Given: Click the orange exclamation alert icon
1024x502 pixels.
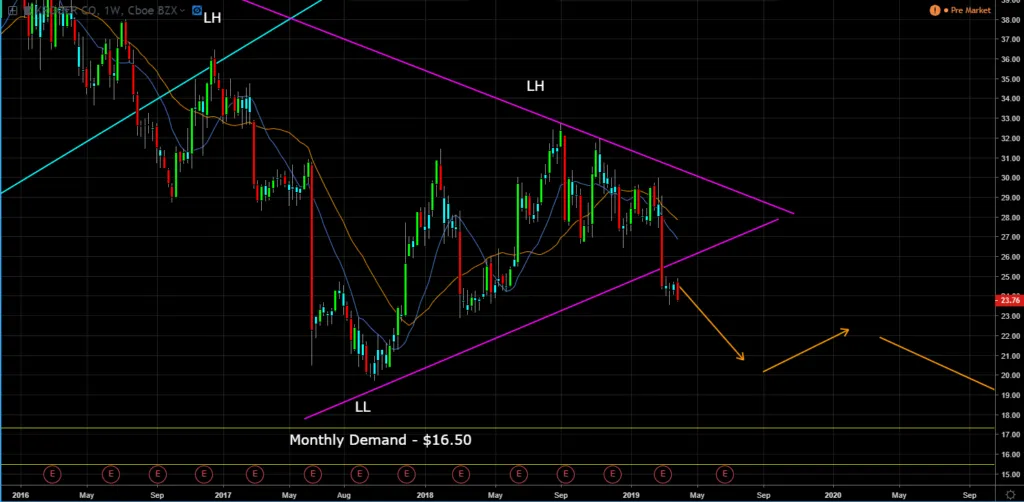Looking at the screenshot, I should 935,10.
